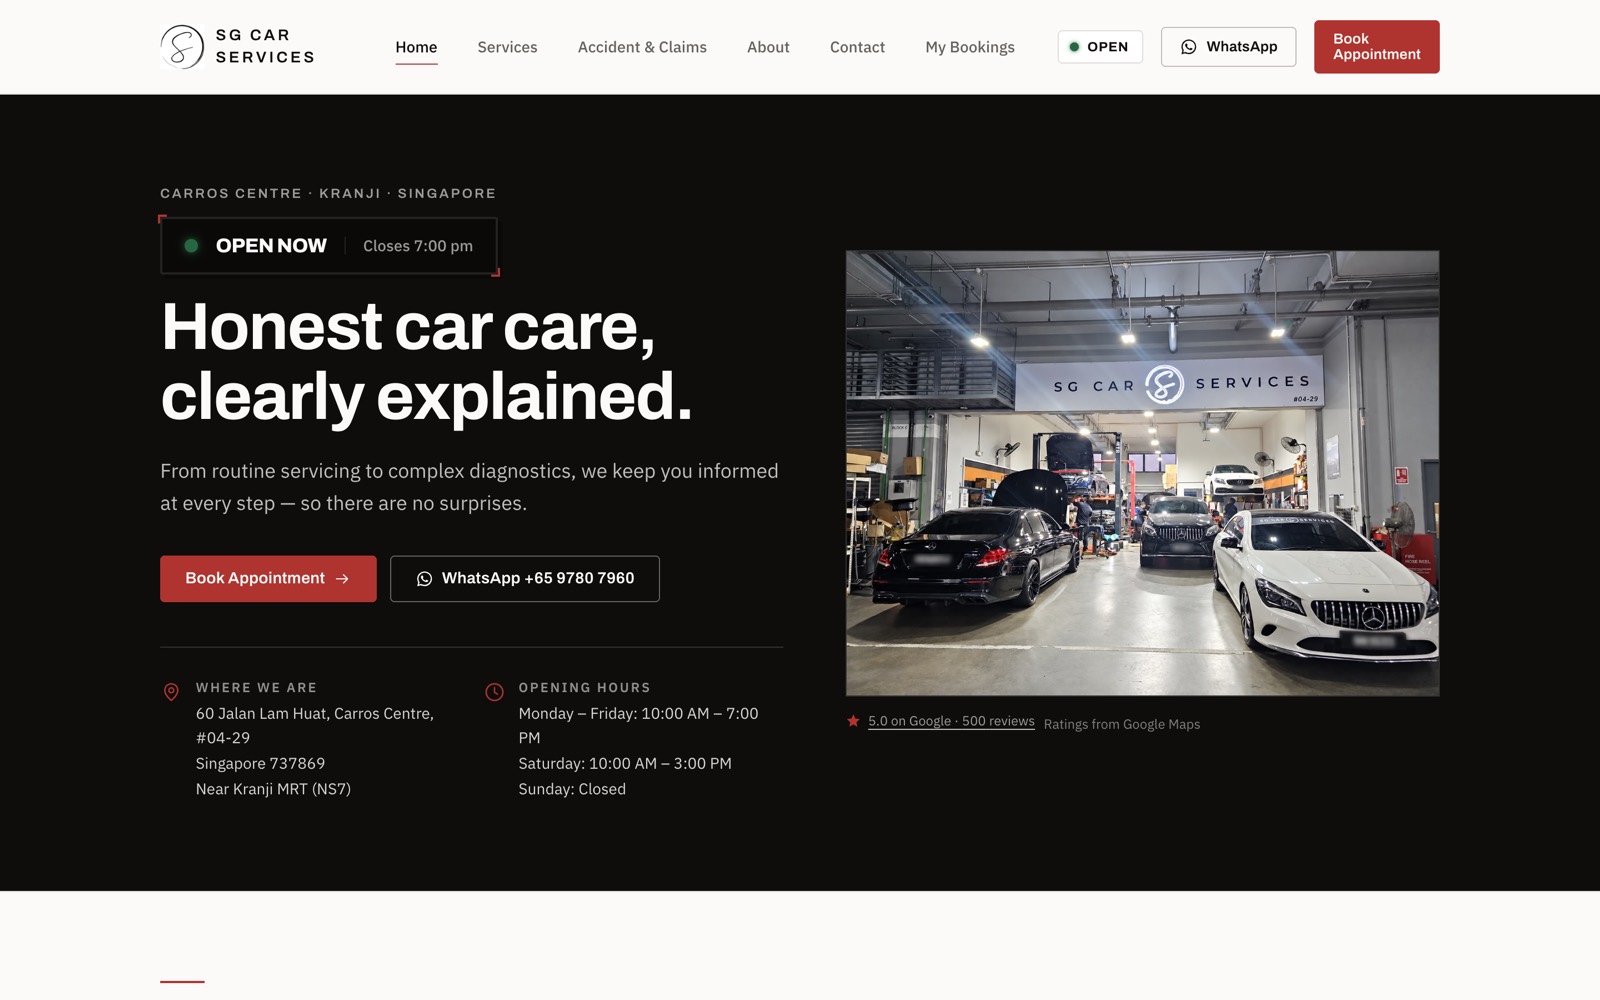This screenshot has height=1000, width=1600.
Task: Click "CARROS CENTRE · KRANJI · SINGAPORE" tagline
Action: (x=328, y=194)
